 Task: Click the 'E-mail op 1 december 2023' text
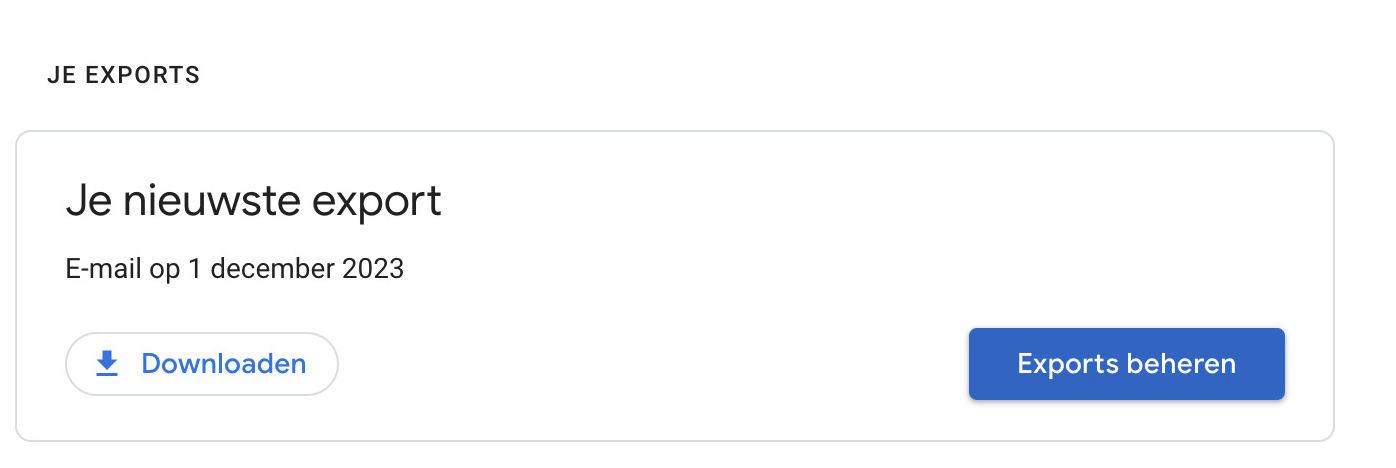point(234,269)
